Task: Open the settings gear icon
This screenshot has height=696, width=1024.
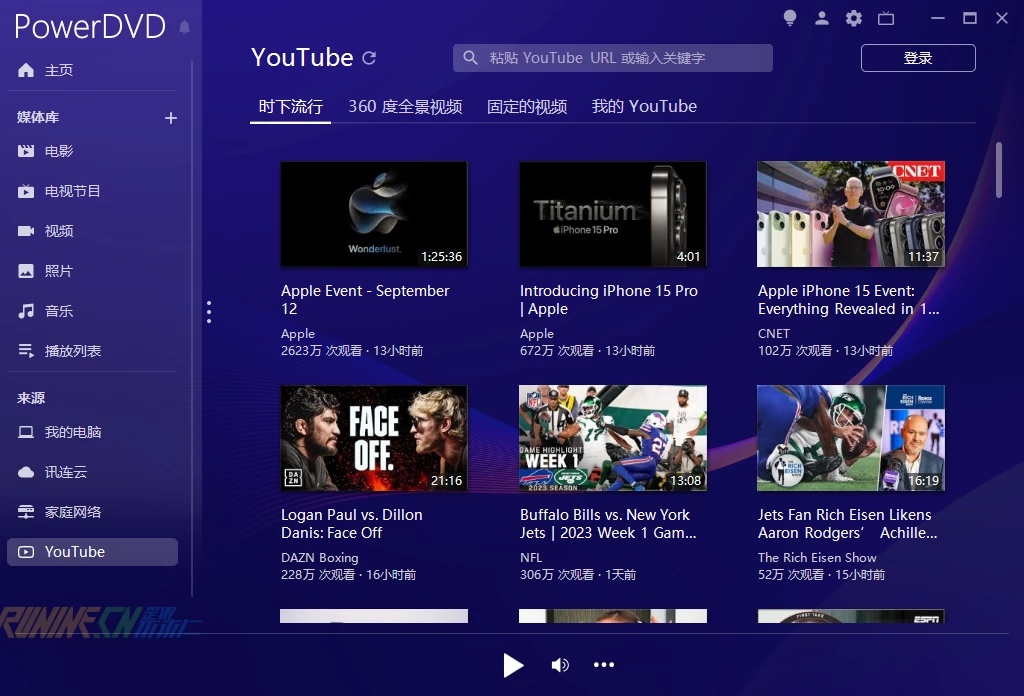Action: [x=853, y=18]
